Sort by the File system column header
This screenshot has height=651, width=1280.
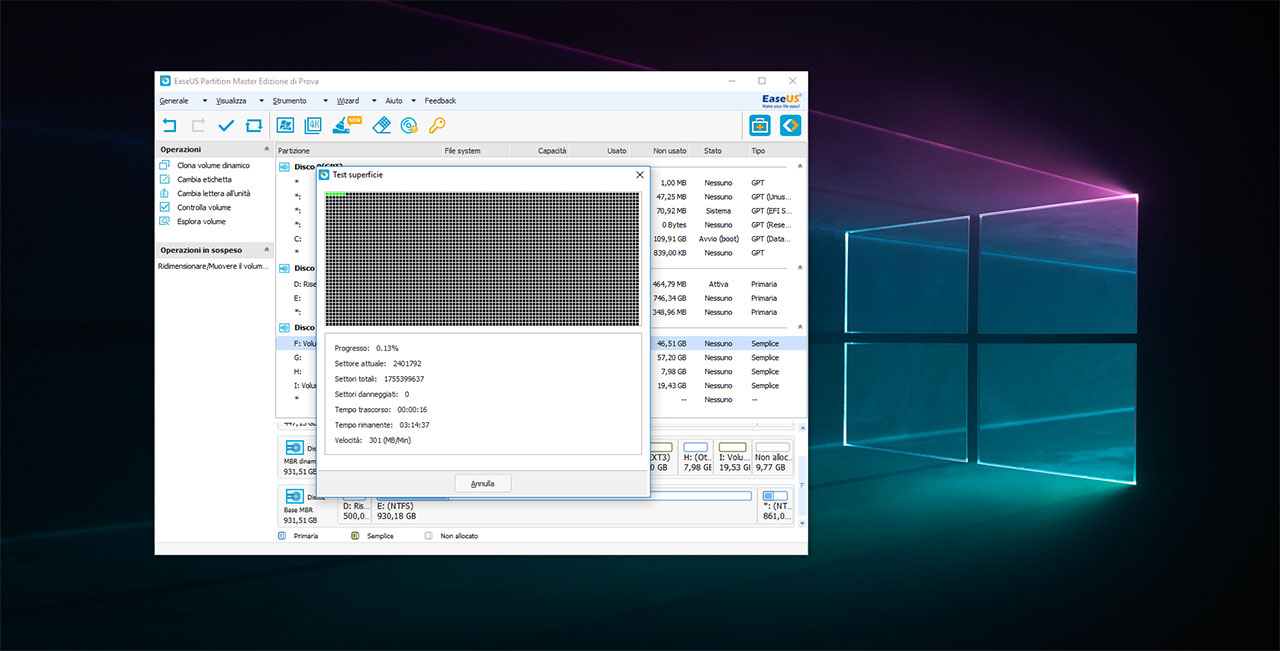pos(476,151)
